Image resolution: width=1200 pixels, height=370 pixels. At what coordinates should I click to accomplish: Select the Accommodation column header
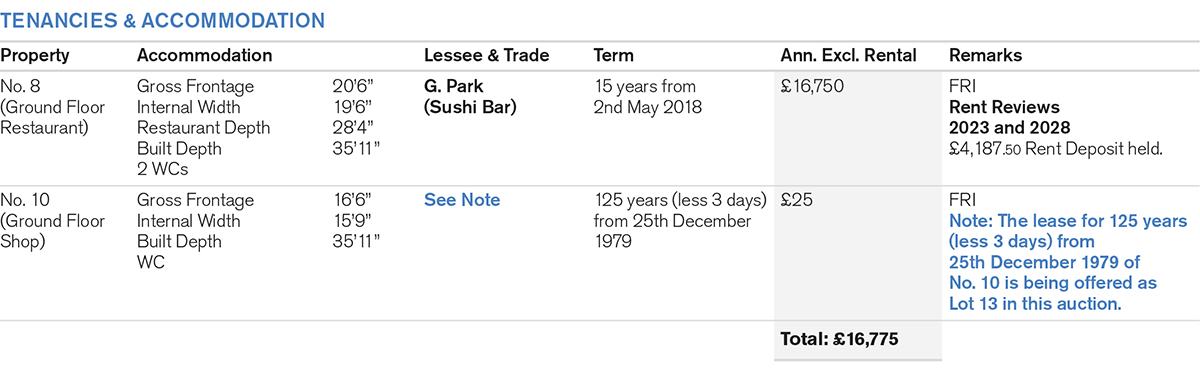[205, 56]
